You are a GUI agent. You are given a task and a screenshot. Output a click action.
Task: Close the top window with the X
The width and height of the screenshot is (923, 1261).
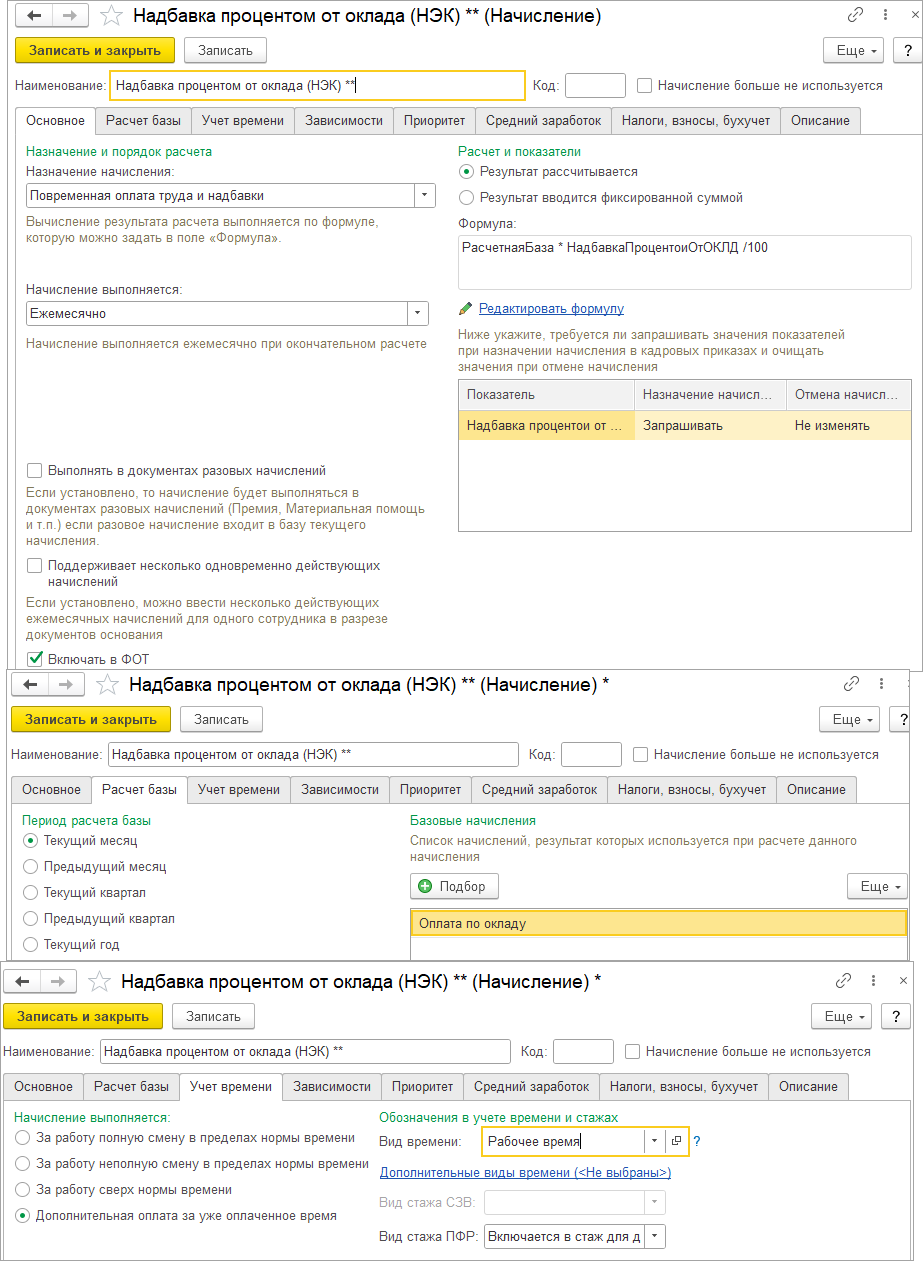tap(913, 16)
